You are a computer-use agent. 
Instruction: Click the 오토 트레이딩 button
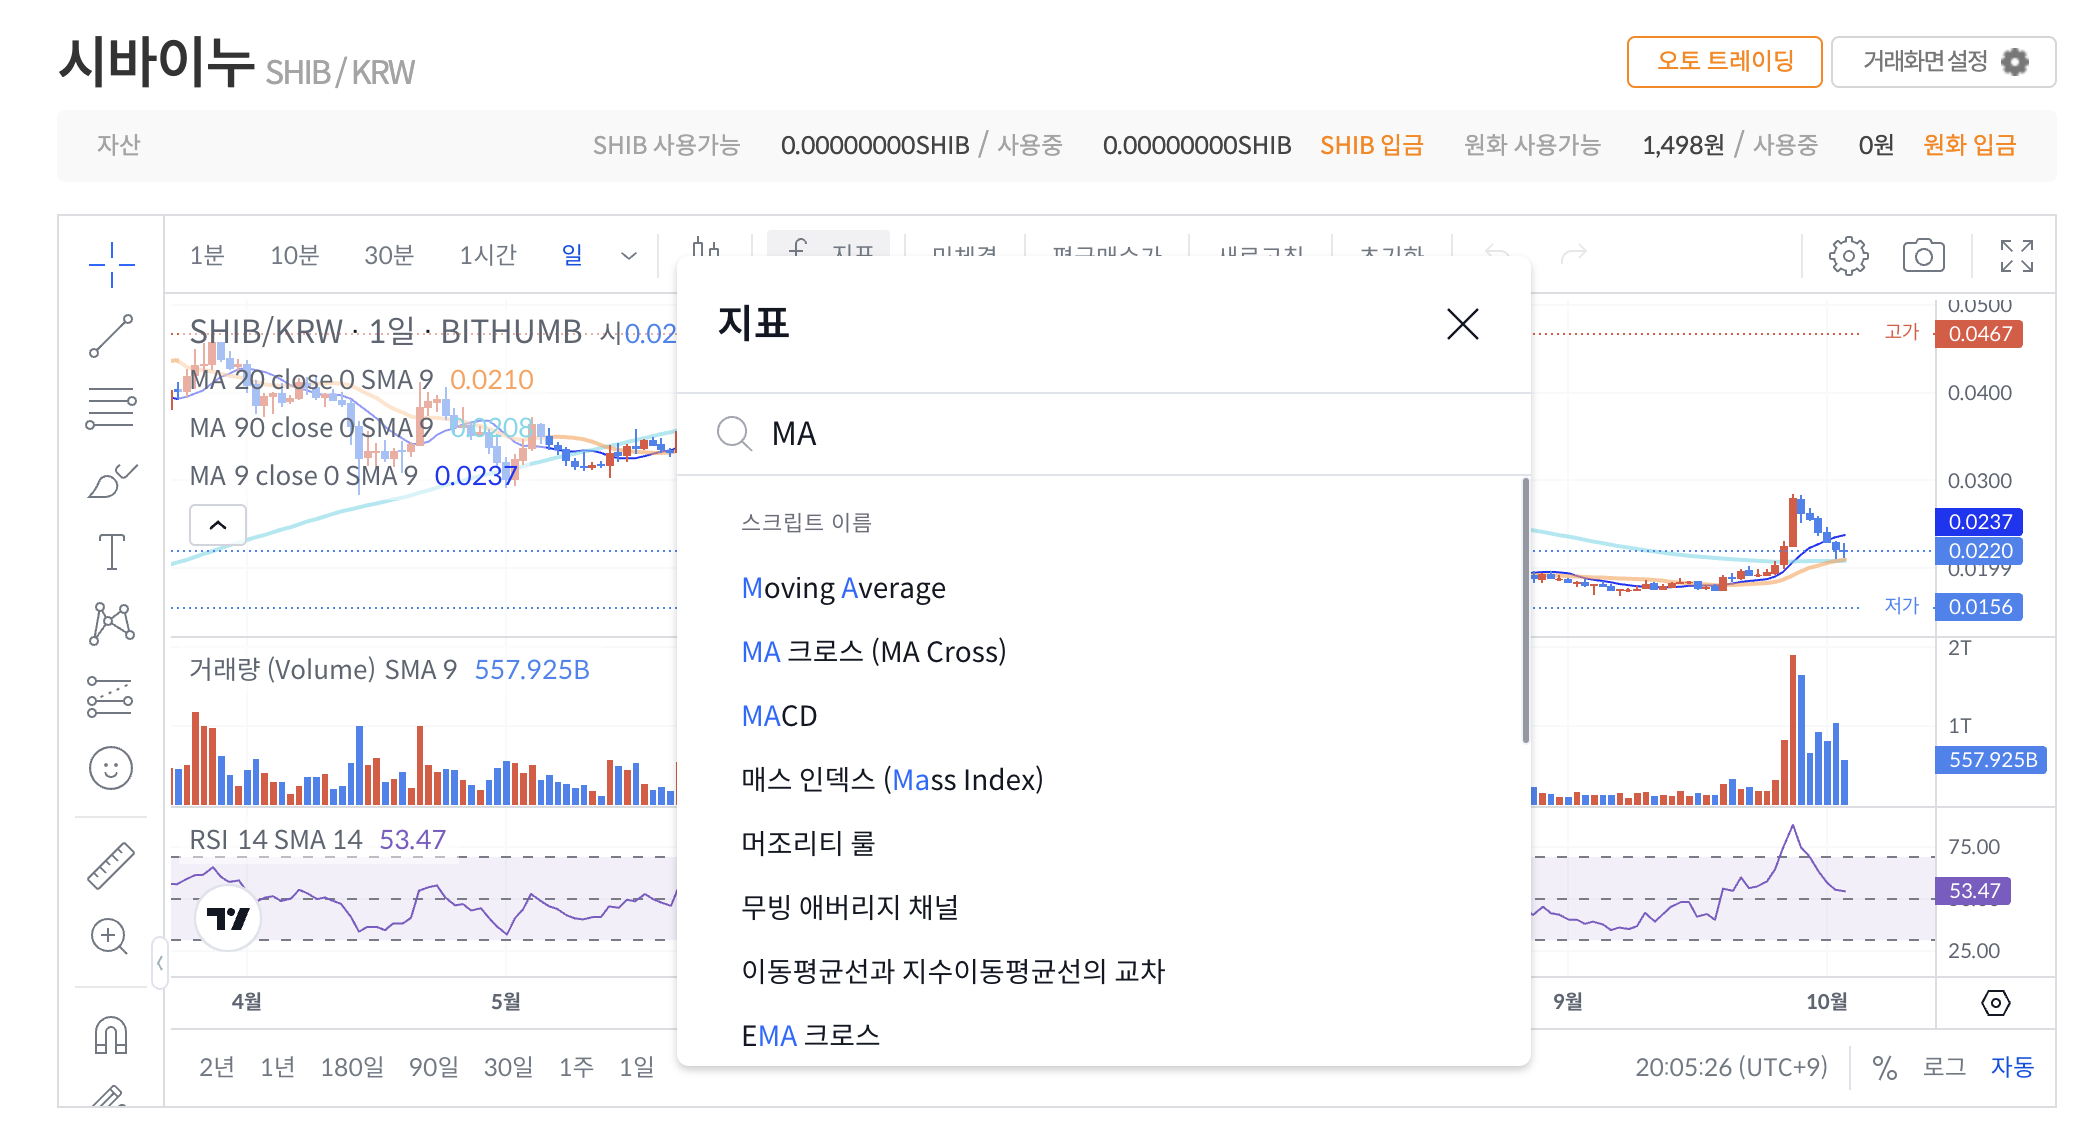[1724, 62]
